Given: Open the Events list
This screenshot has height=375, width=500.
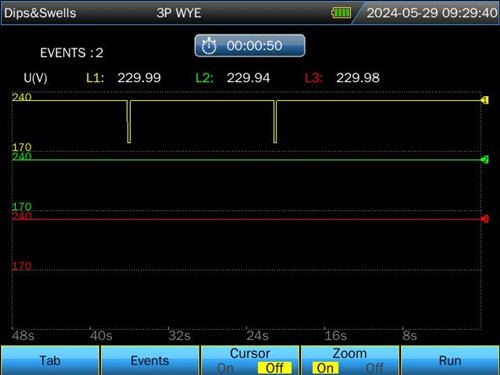Looking at the screenshot, I should tap(150, 361).
